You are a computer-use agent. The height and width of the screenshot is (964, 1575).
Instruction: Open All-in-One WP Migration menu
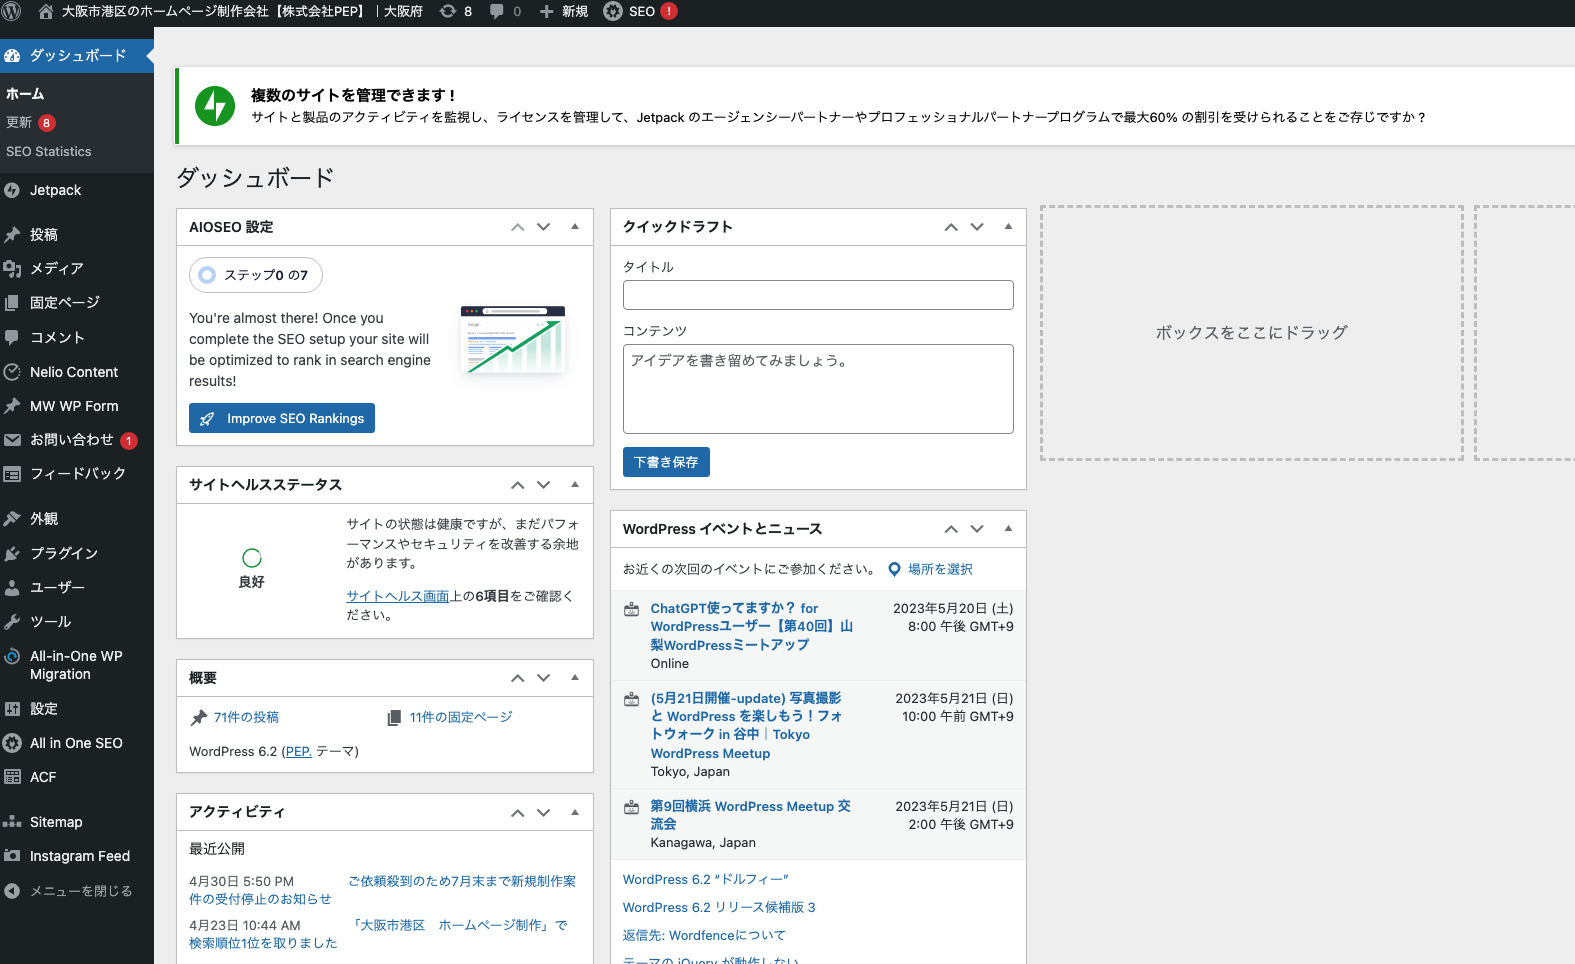[x=77, y=665]
